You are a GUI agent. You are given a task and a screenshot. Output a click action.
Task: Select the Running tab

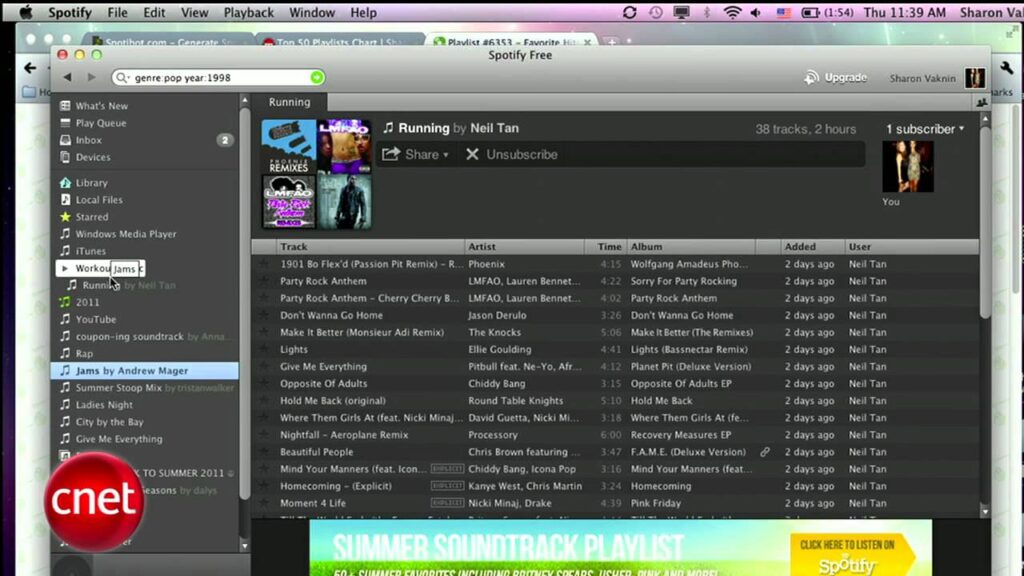[x=289, y=102]
